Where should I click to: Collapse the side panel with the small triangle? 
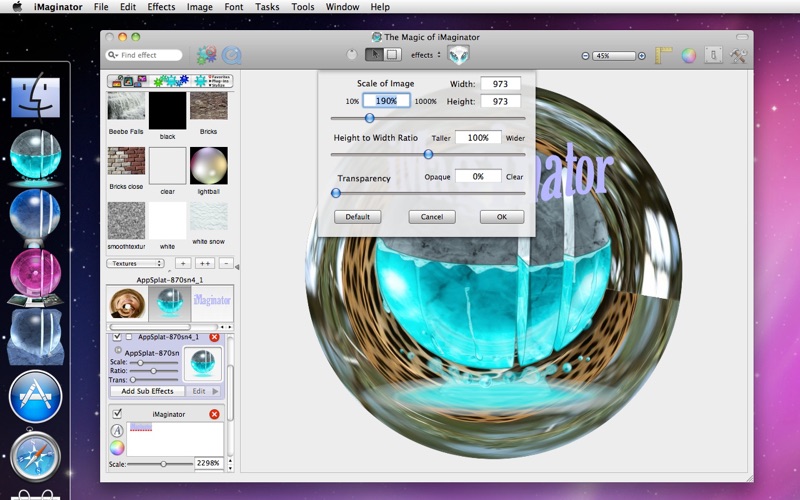[237, 266]
